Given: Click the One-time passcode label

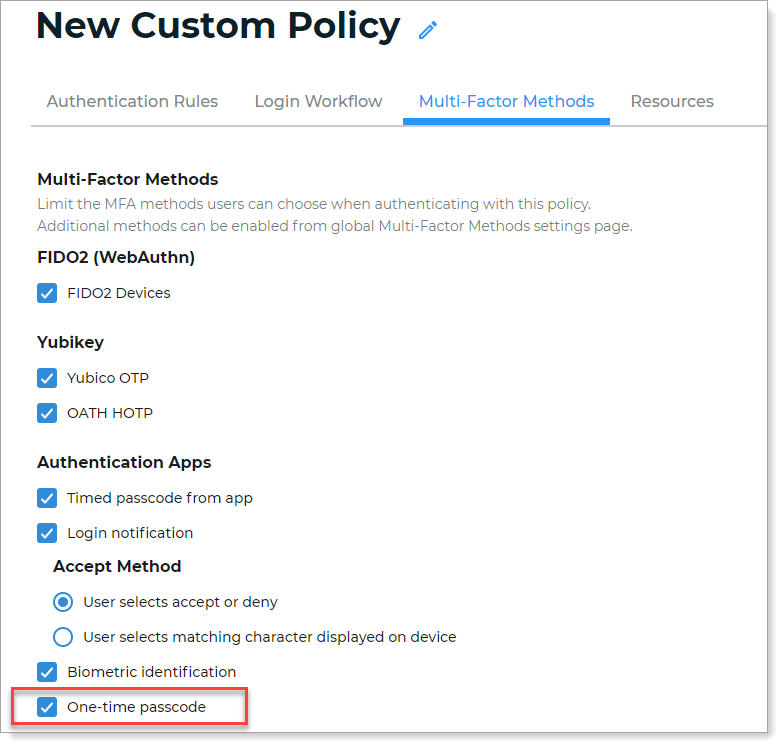Looking at the screenshot, I should click(x=136, y=707).
